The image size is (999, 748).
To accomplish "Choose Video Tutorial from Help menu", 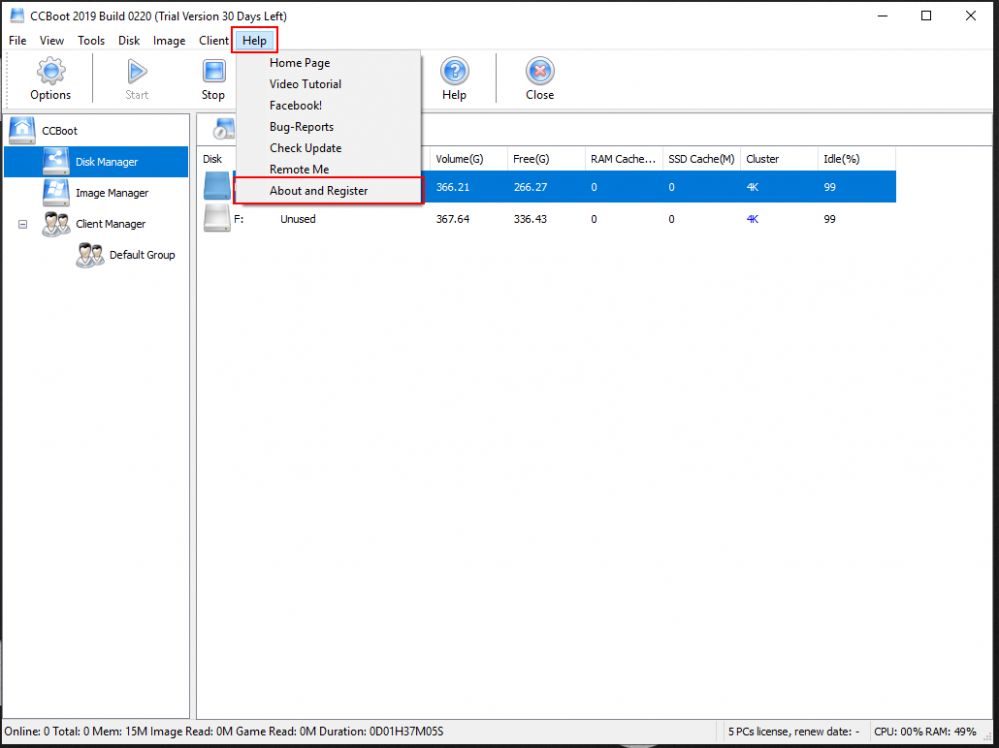I will 305,84.
